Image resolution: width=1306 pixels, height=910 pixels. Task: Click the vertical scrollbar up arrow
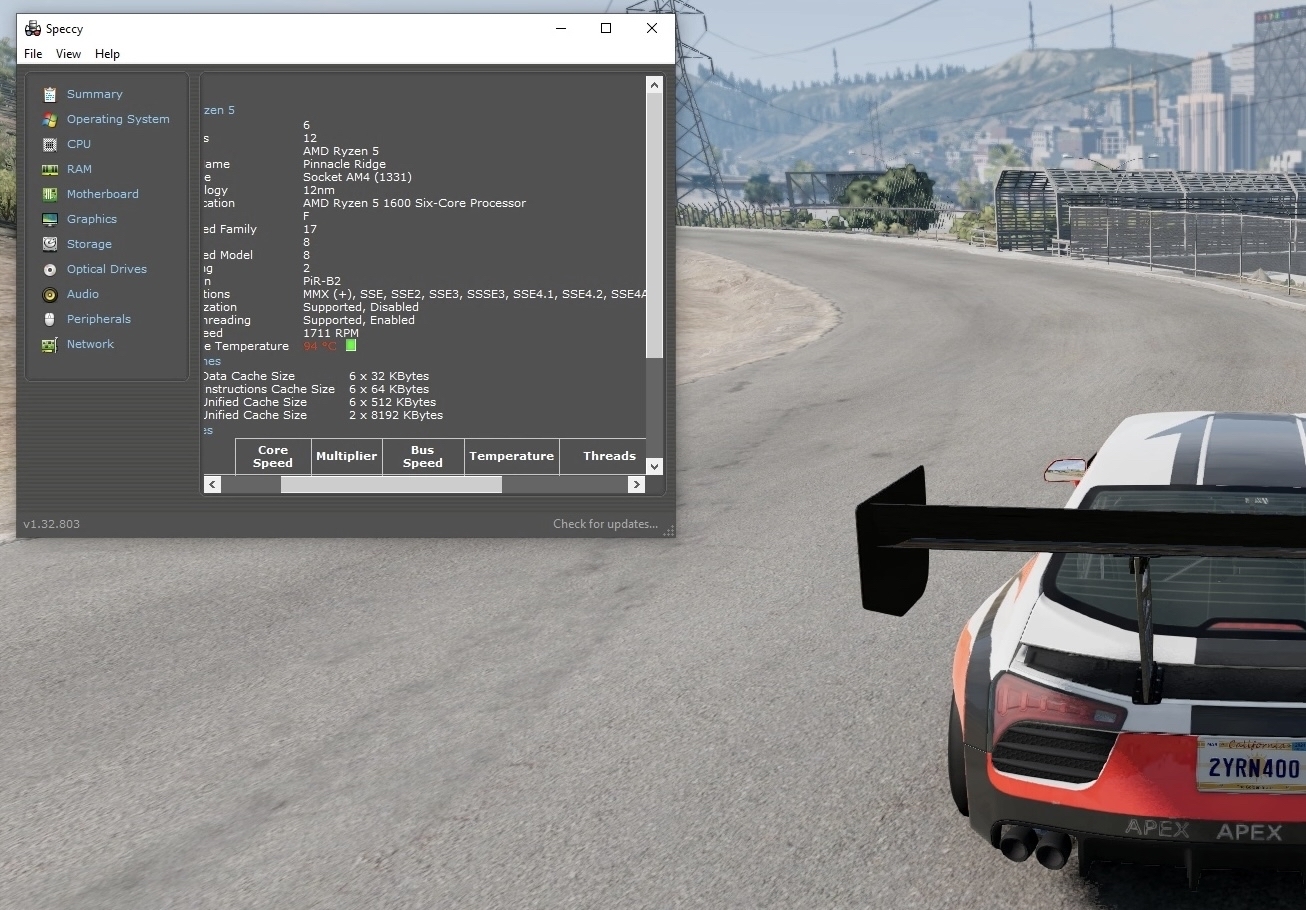(654, 85)
